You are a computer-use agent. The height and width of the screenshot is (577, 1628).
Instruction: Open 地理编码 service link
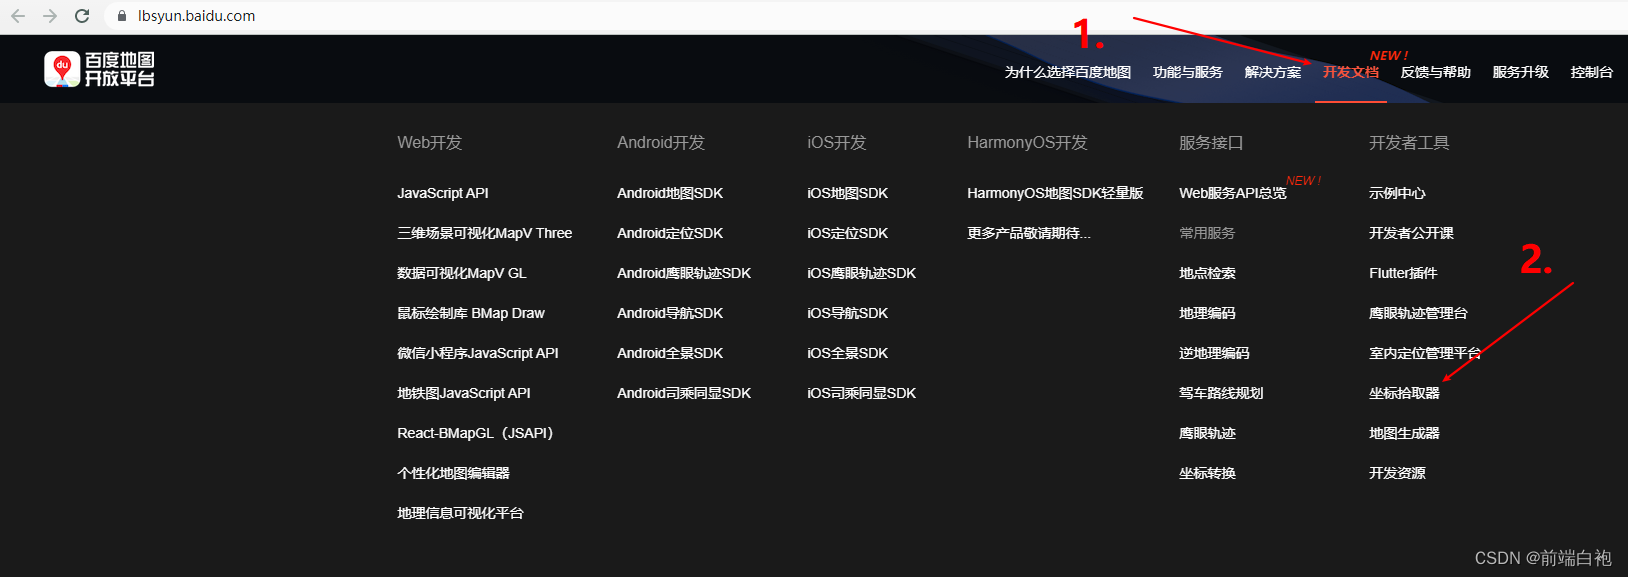point(1207,313)
